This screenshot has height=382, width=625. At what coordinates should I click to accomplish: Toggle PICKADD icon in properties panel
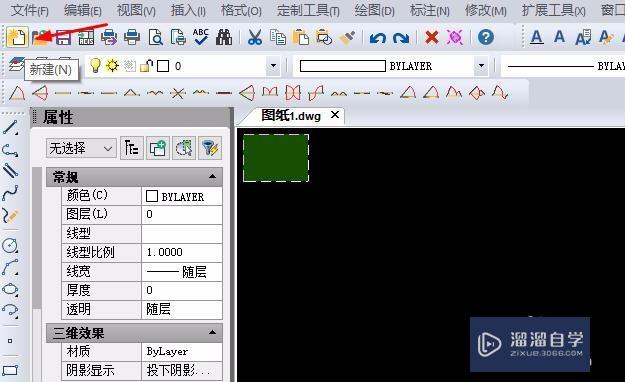click(158, 148)
